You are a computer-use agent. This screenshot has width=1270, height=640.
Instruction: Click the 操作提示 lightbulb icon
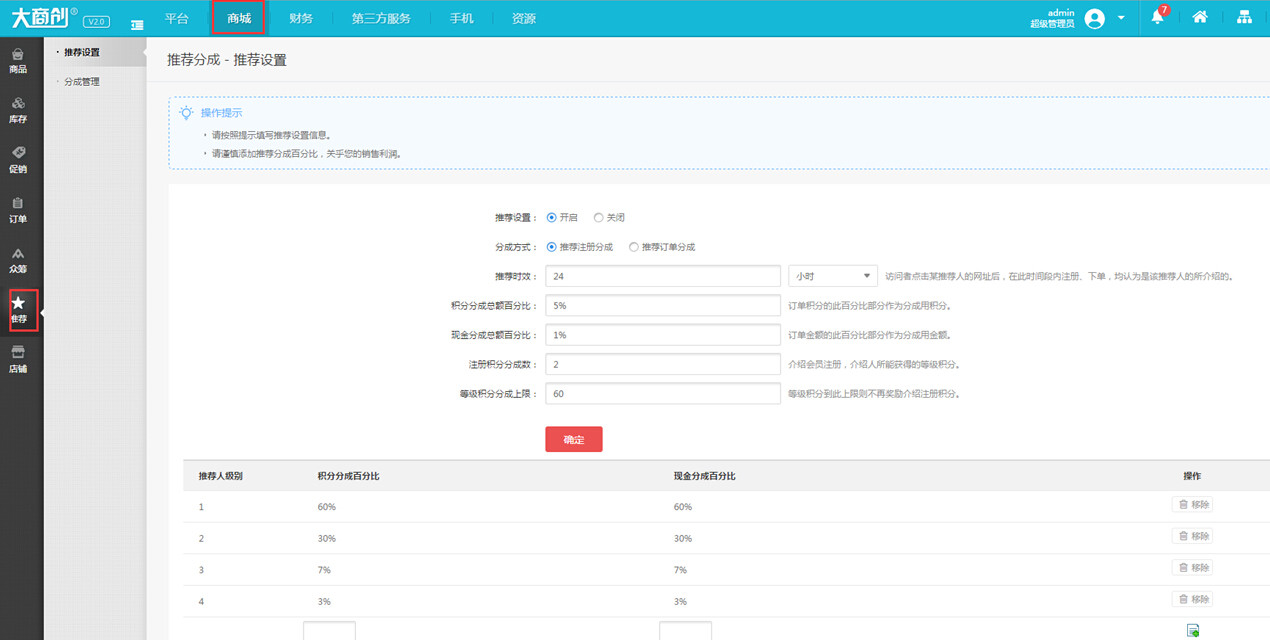pos(186,112)
